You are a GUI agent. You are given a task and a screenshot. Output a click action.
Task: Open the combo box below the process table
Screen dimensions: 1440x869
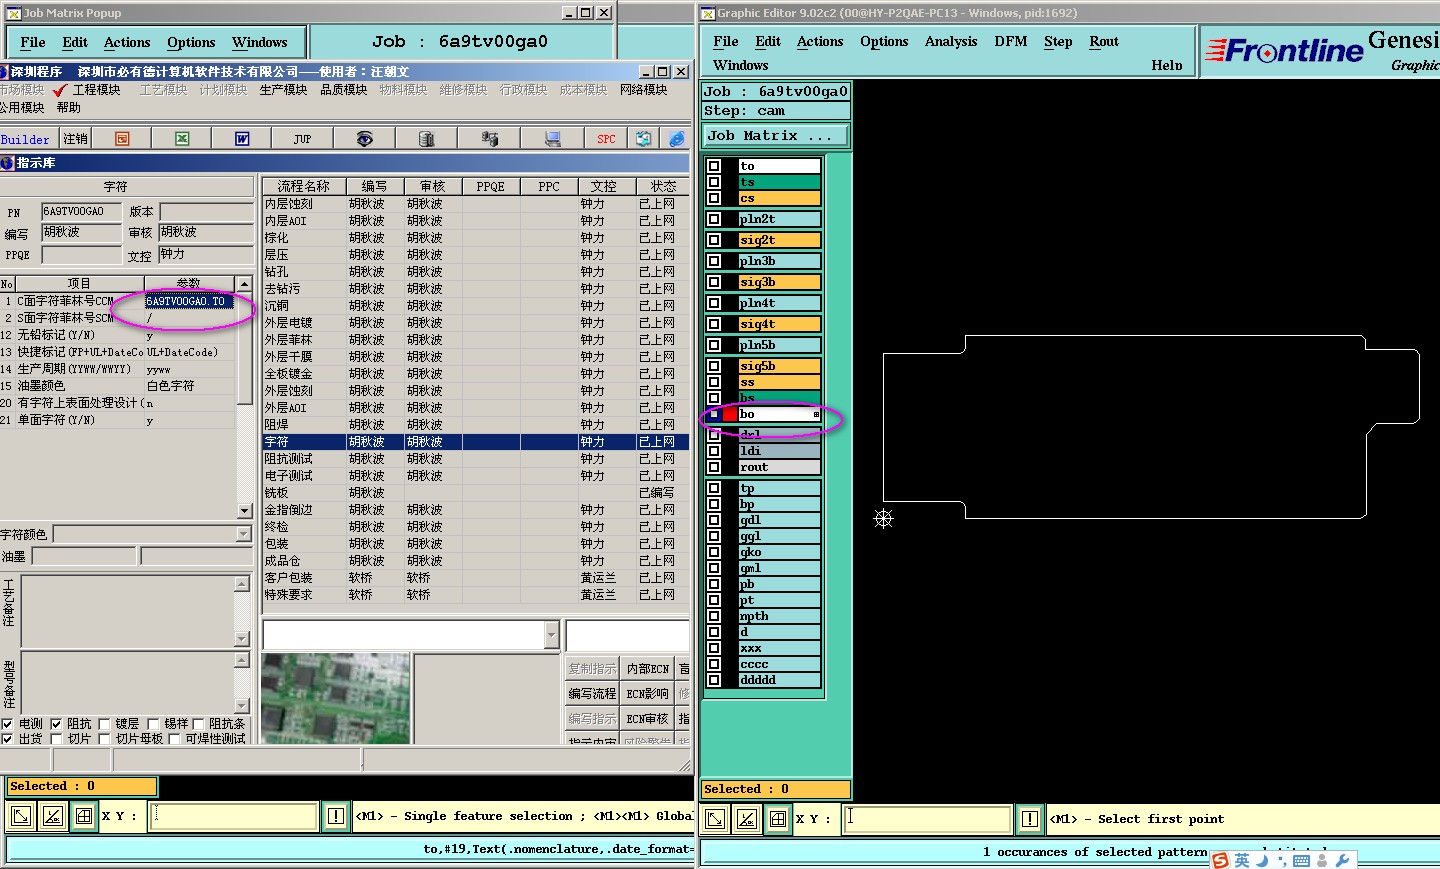pos(551,634)
